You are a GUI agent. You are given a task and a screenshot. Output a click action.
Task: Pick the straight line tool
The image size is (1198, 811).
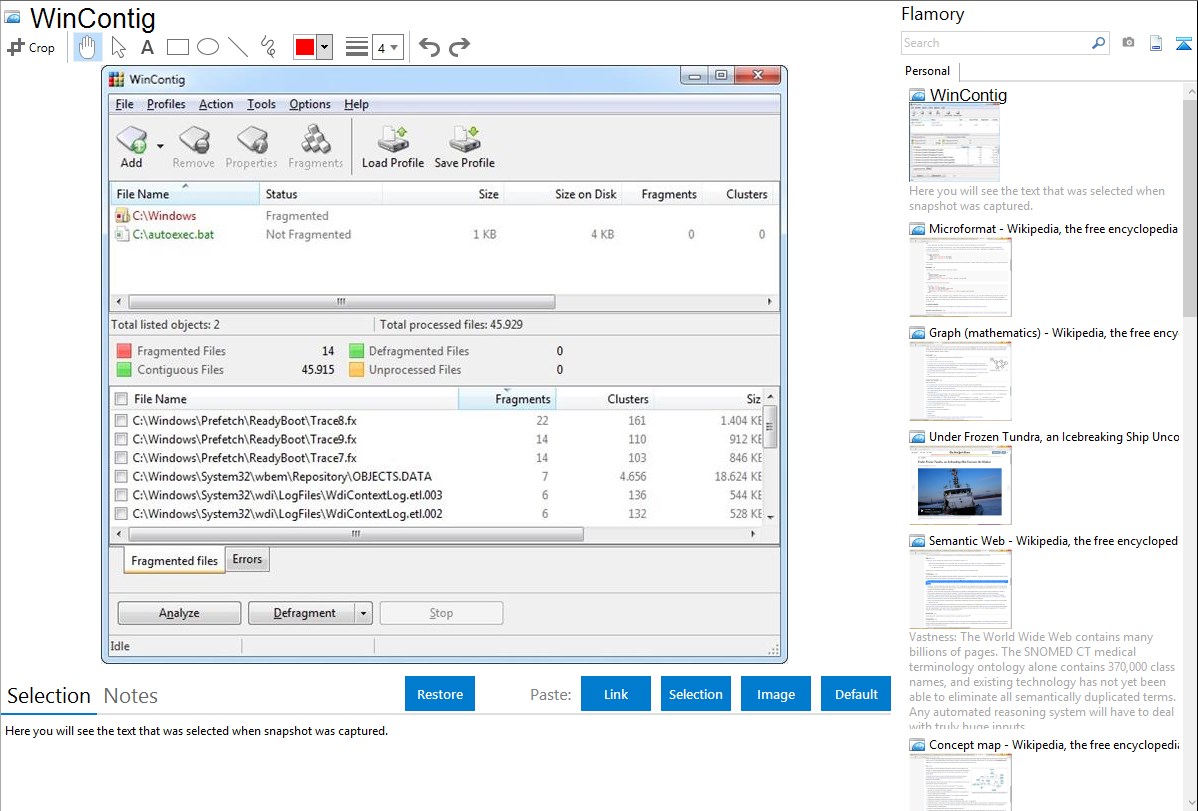point(238,47)
